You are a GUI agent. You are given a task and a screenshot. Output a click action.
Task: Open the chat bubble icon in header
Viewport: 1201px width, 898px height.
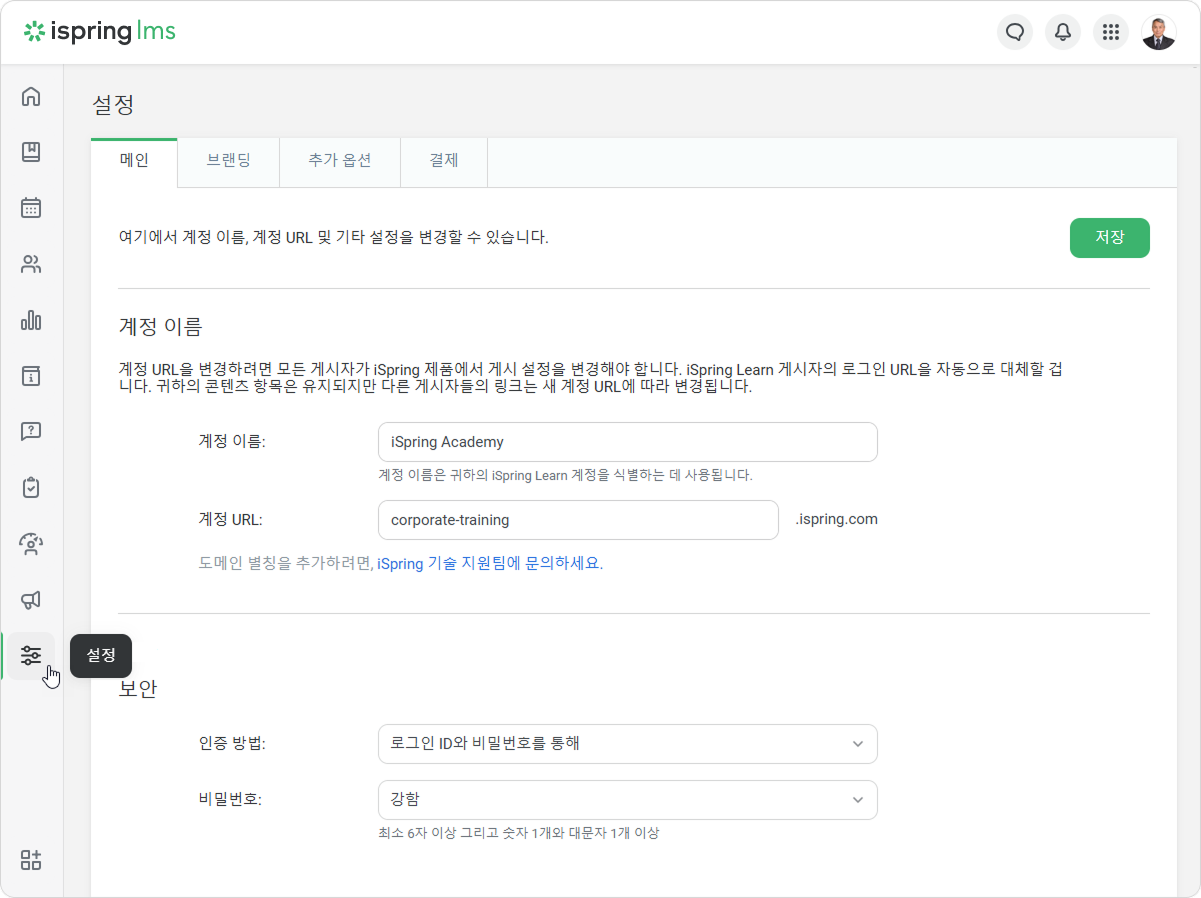click(1015, 32)
